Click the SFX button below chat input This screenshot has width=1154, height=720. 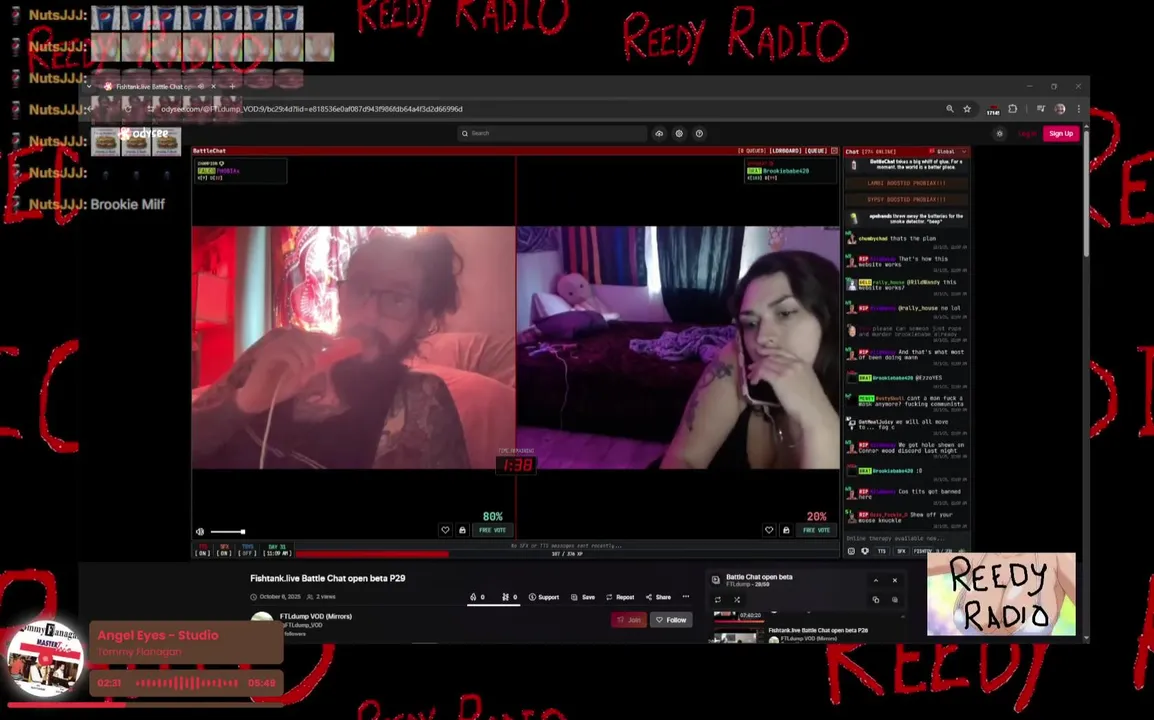(901, 551)
